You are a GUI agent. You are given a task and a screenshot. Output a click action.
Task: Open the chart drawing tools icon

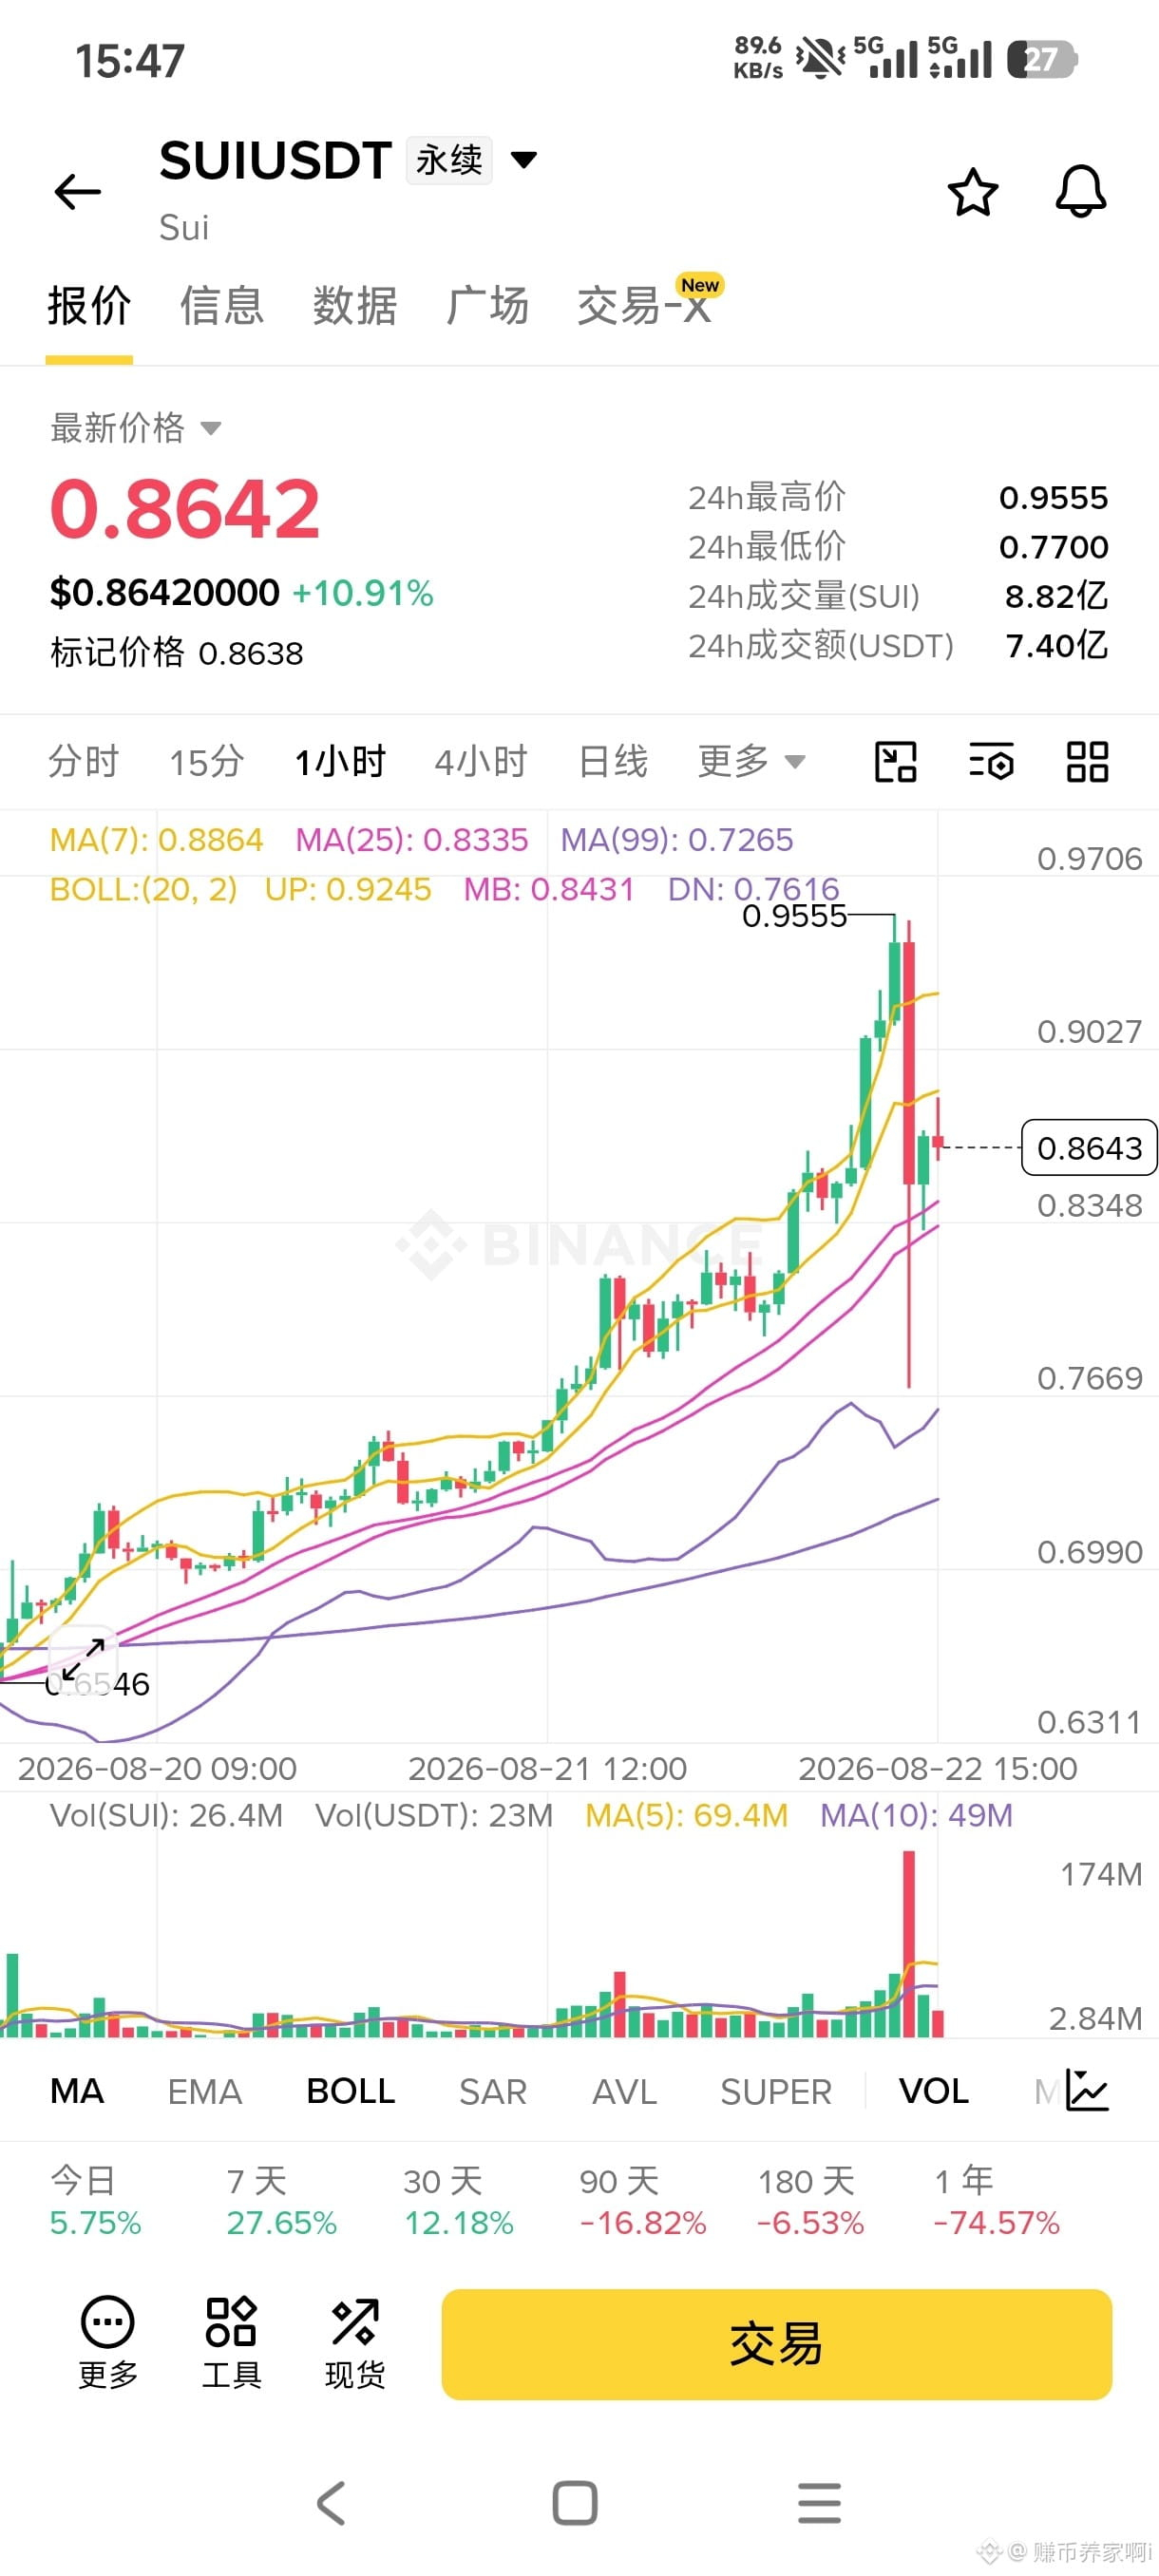[x=896, y=762]
